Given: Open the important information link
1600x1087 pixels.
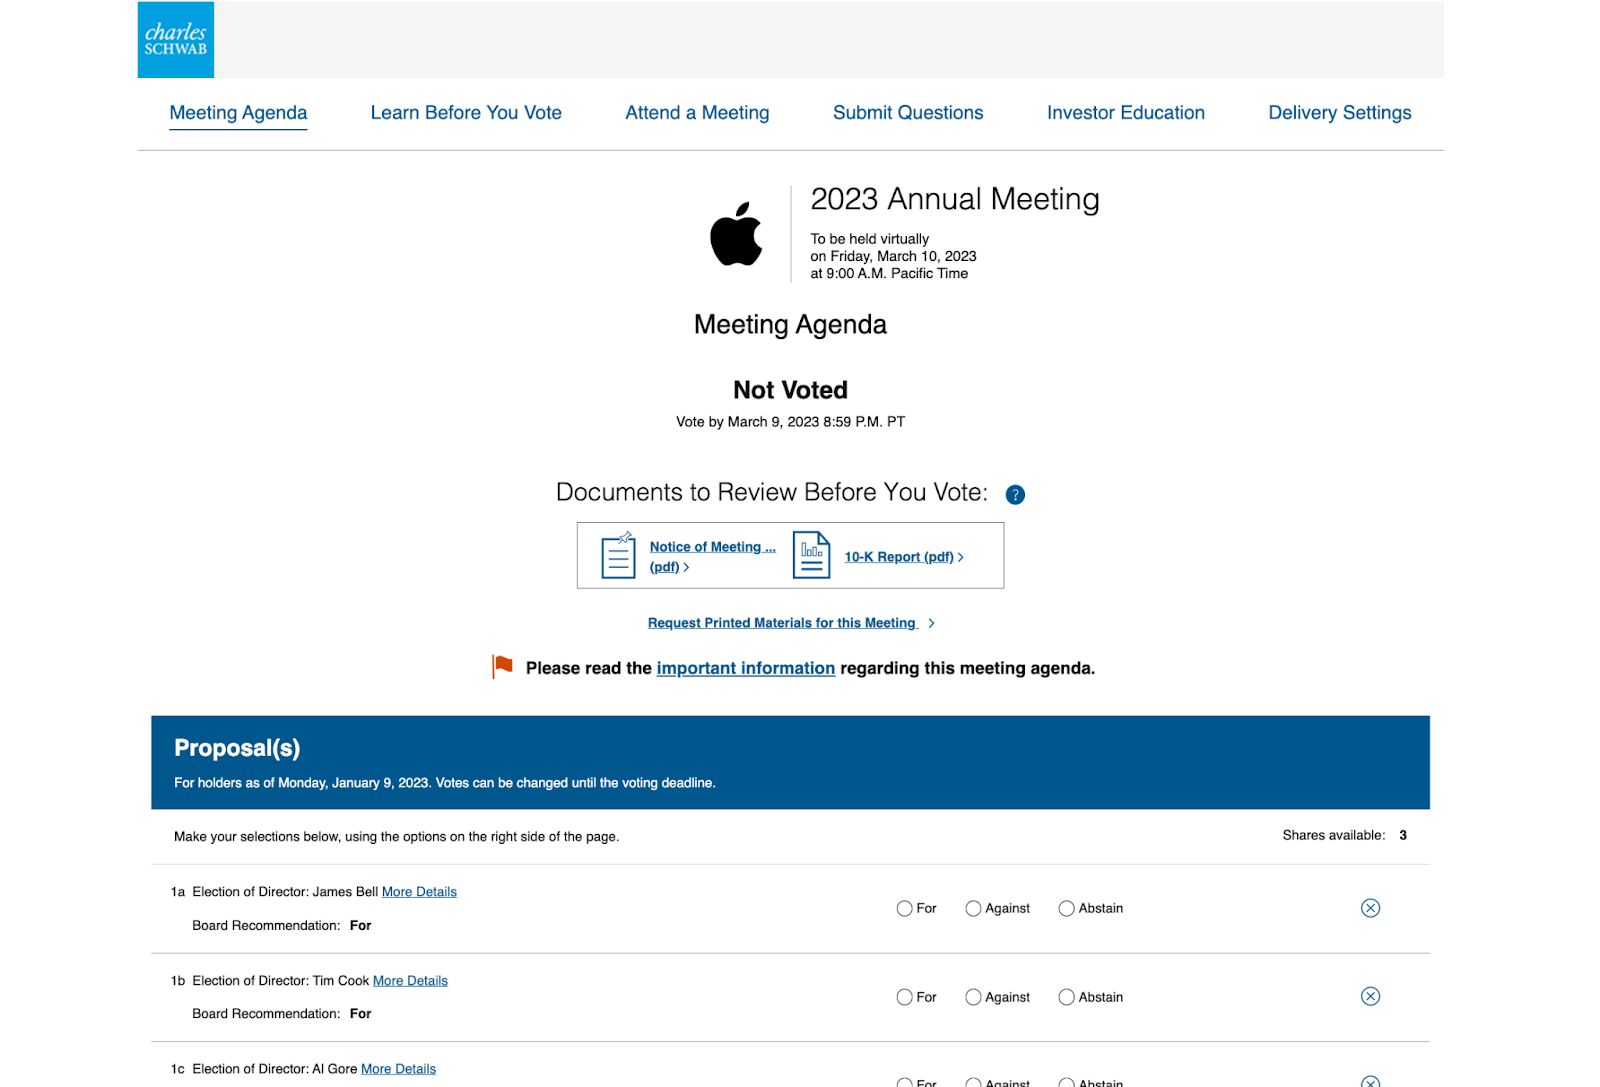Looking at the screenshot, I should click(x=746, y=668).
